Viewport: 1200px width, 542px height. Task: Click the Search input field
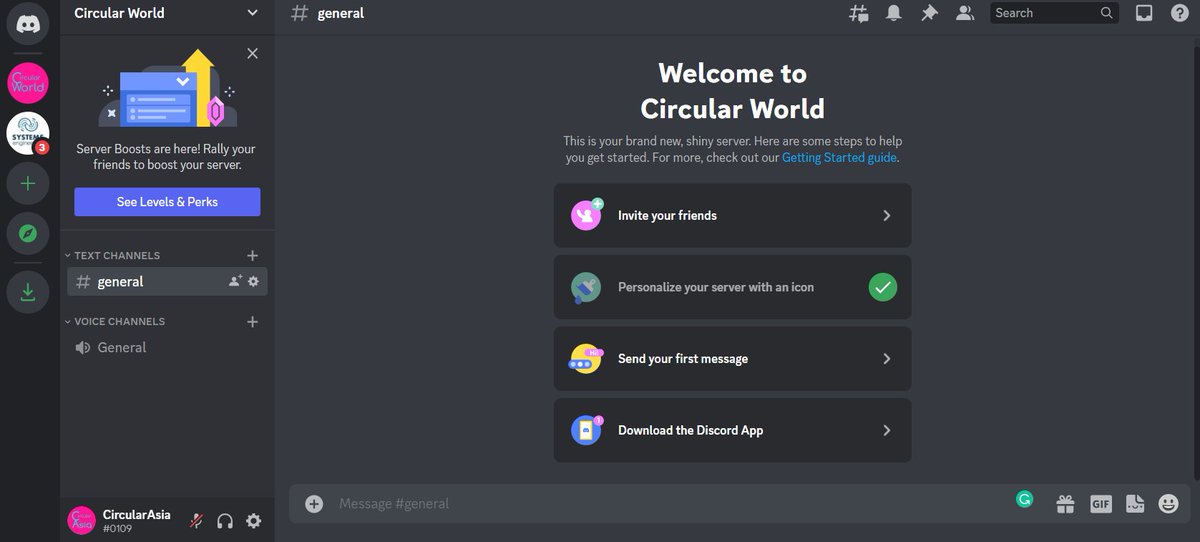pos(1055,13)
